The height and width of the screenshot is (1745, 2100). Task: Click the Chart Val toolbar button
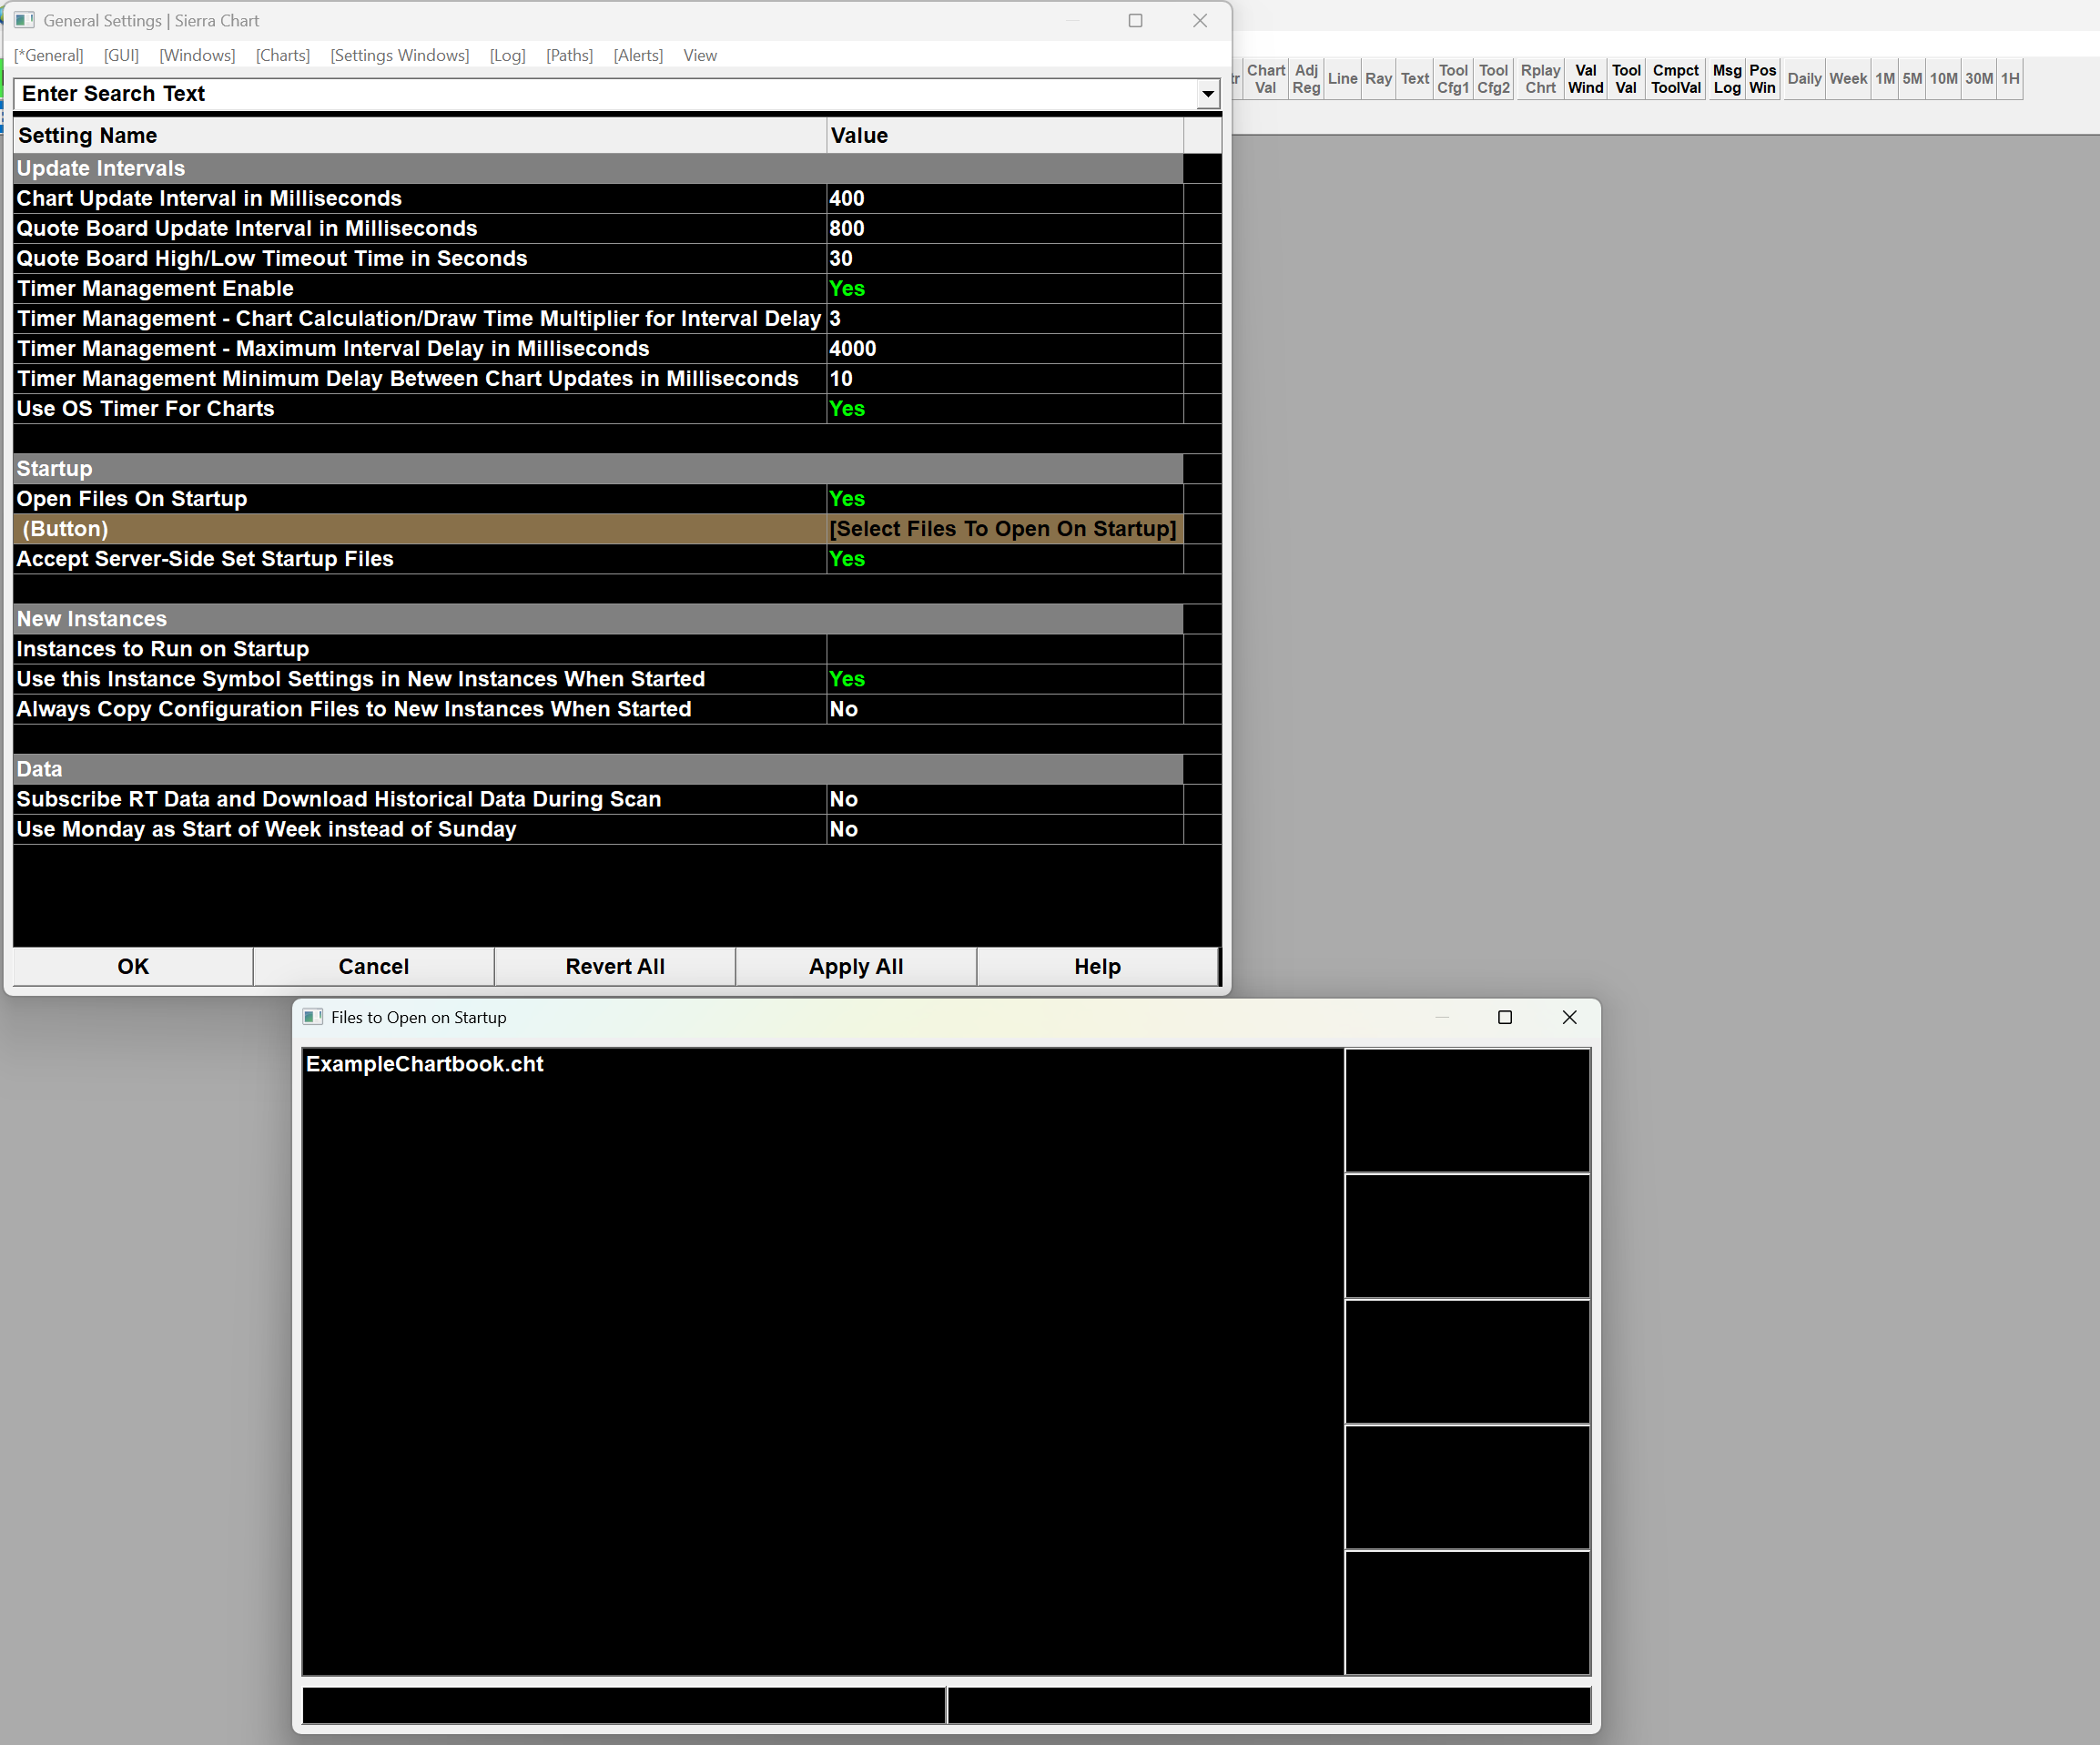(1265, 79)
